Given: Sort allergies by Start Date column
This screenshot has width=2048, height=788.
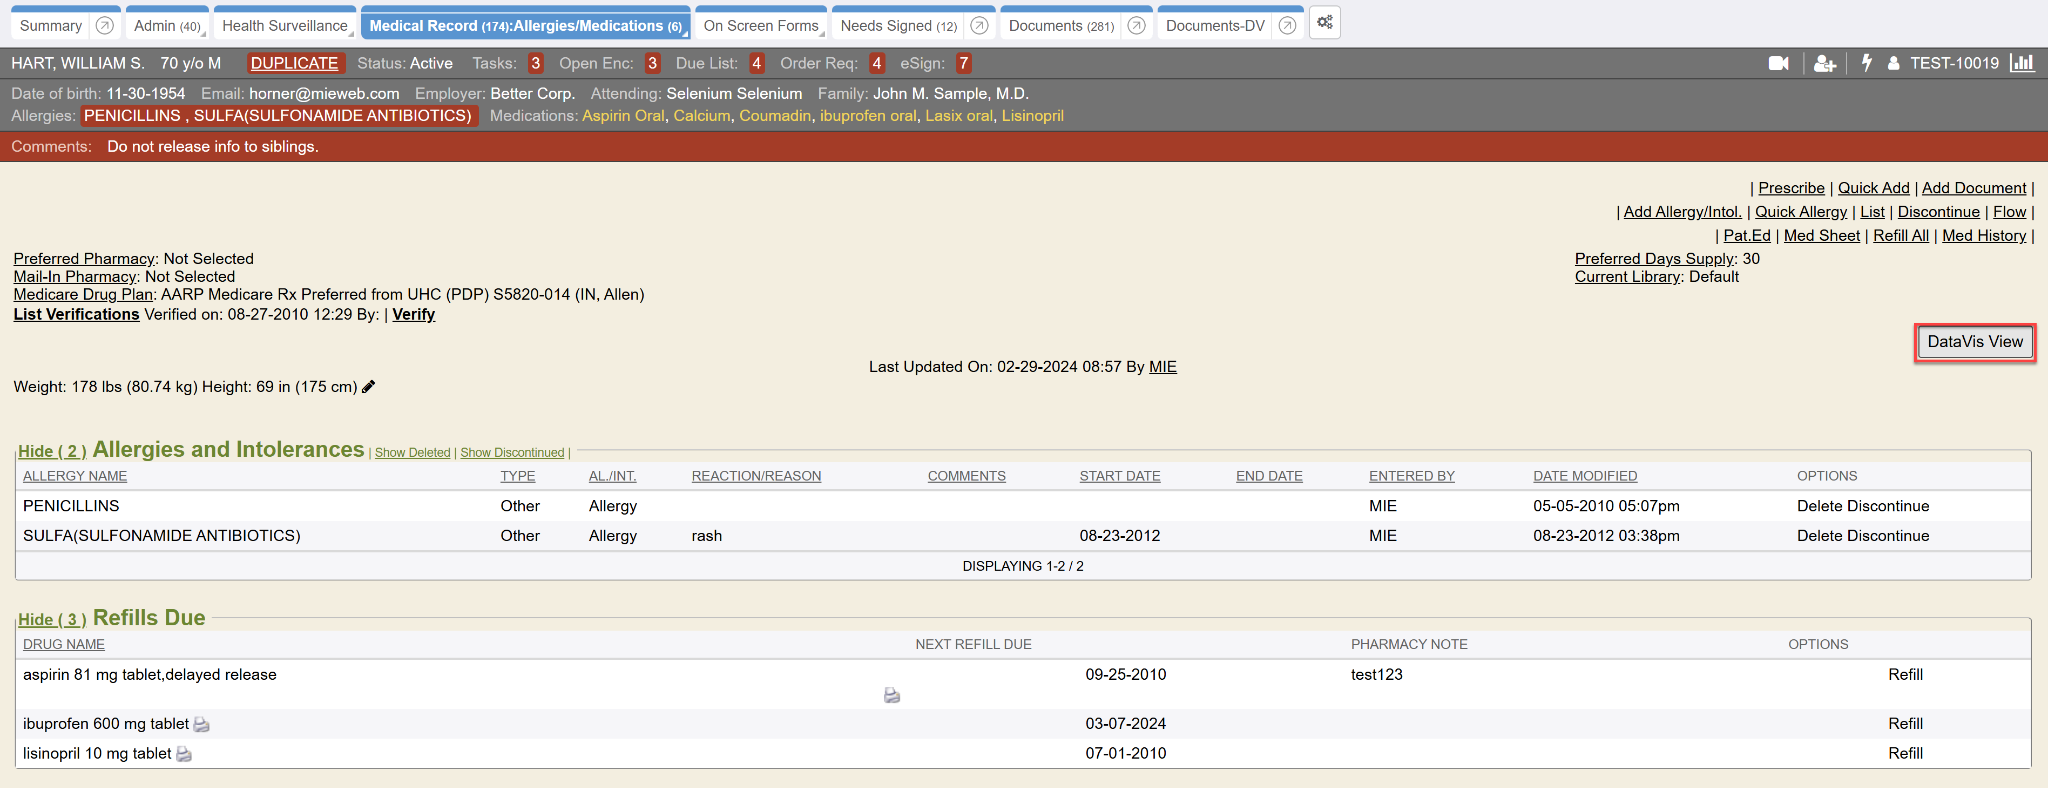Looking at the screenshot, I should pyautogui.click(x=1119, y=476).
